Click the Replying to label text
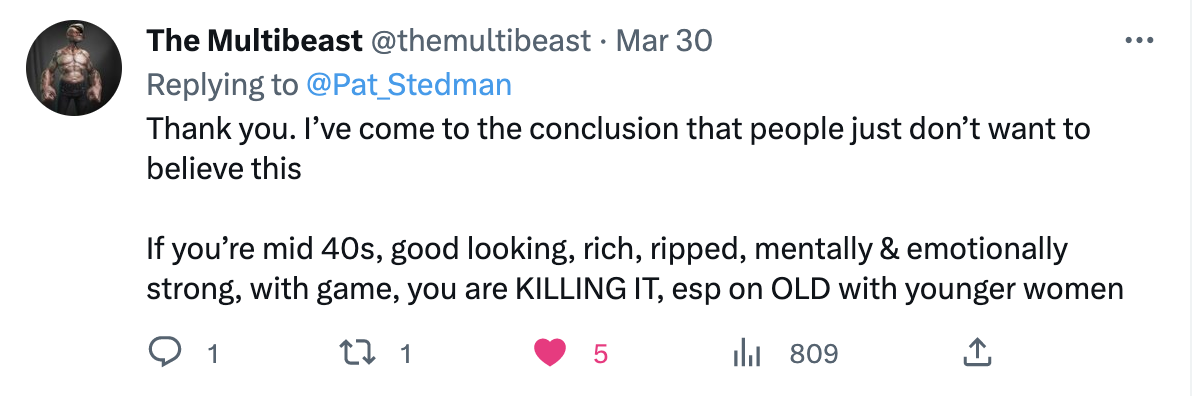 [x=222, y=84]
